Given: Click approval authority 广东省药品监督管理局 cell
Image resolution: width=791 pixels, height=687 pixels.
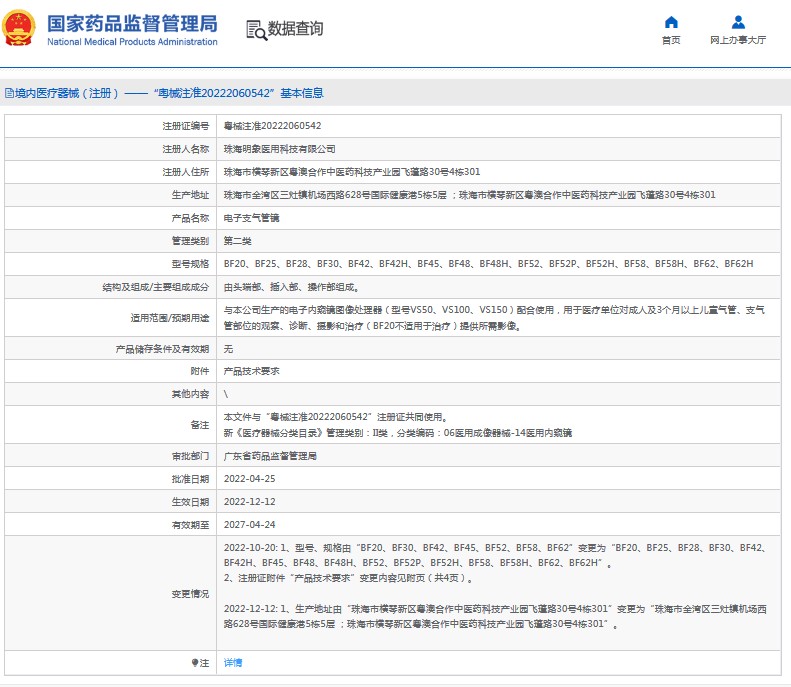Looking at the screenshot, I should point(269,456).
